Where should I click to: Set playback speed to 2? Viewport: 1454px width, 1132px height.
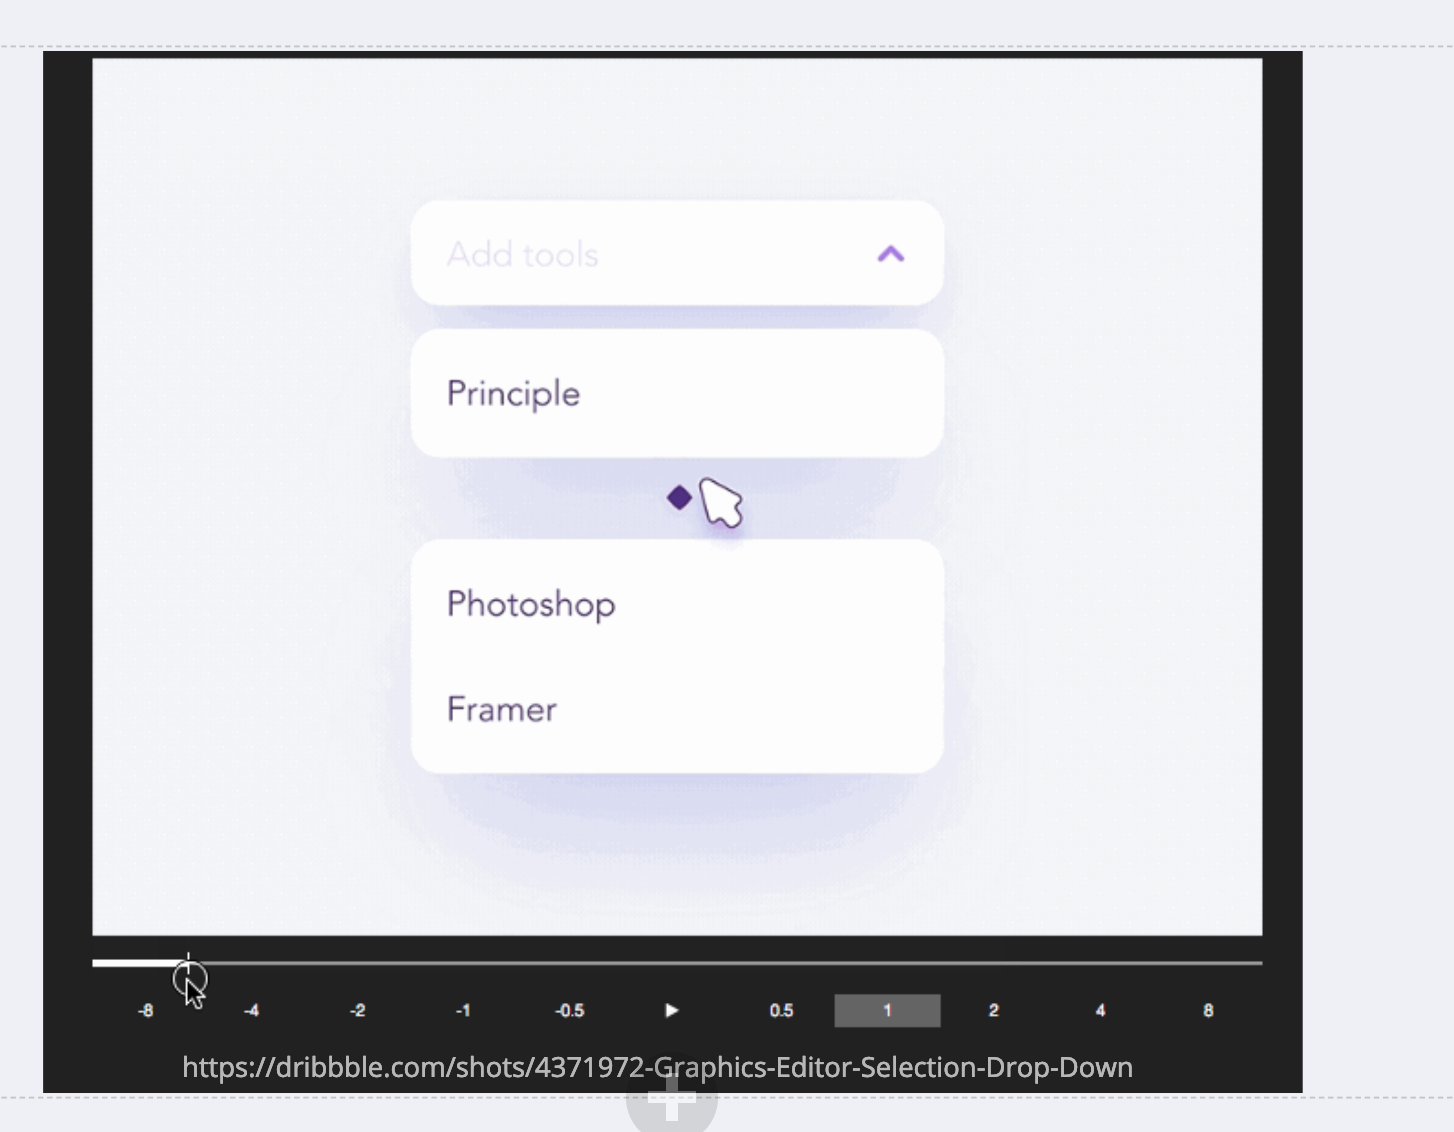(x=993, y=1010)
